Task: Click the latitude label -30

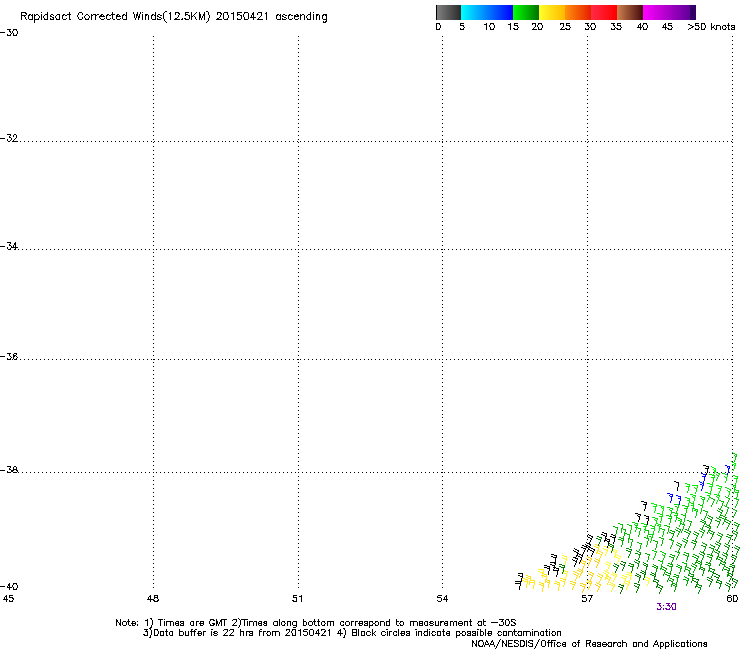Action: [x=9, y=33]
